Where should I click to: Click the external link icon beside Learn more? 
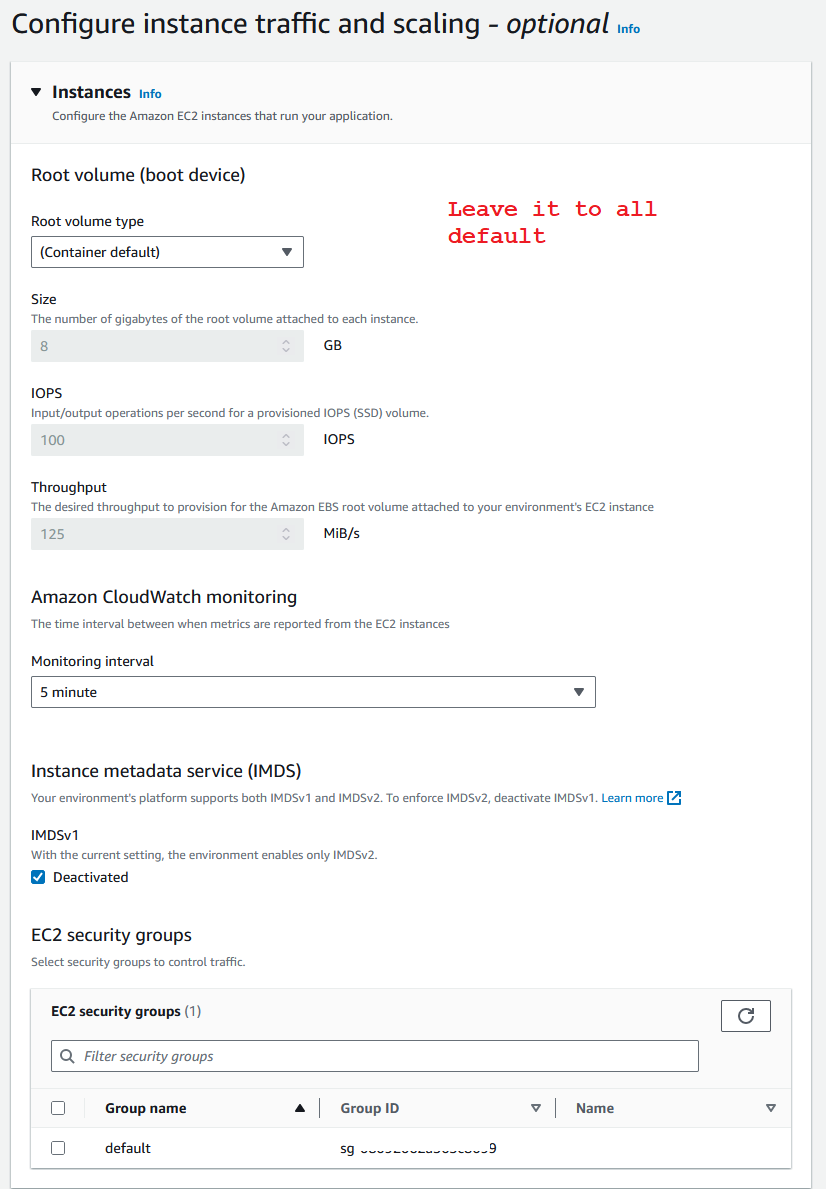click(x=674, y=798)
